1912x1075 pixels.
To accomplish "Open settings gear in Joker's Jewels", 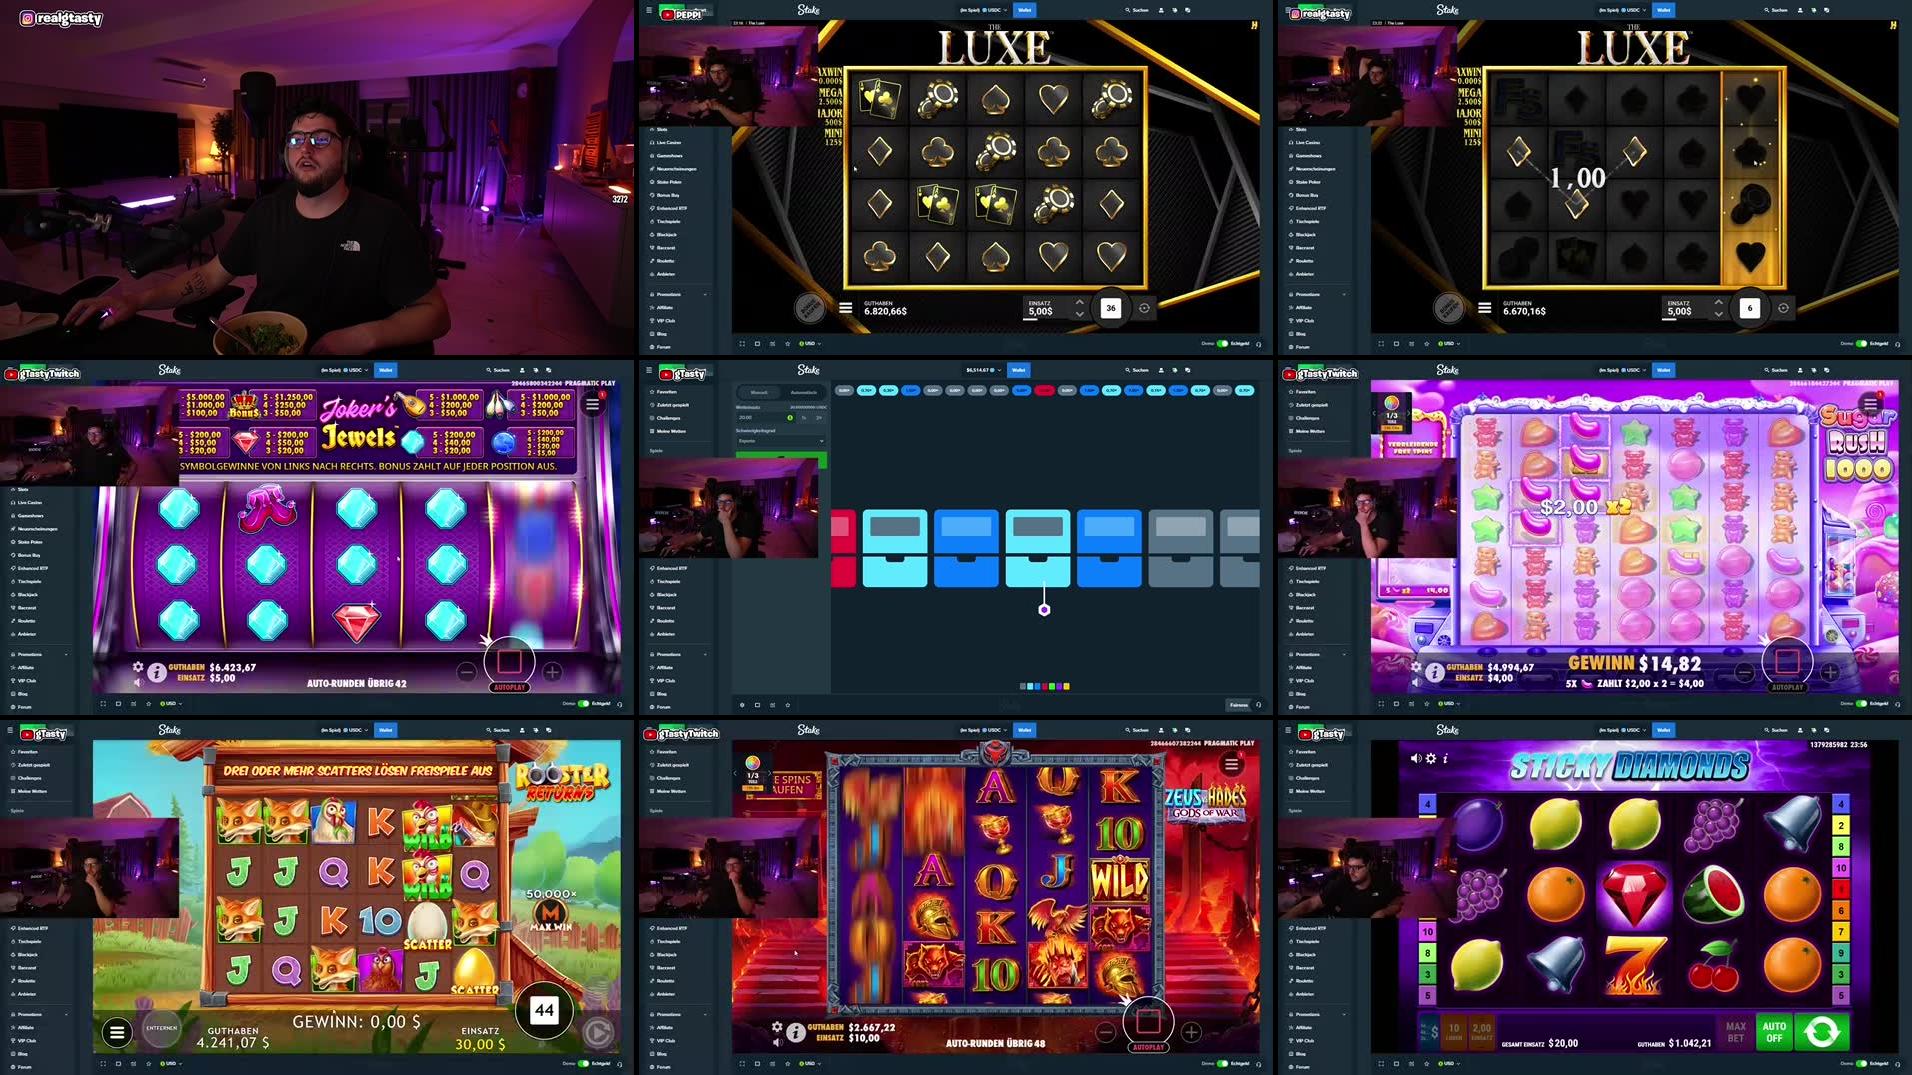I will point(138,667).
